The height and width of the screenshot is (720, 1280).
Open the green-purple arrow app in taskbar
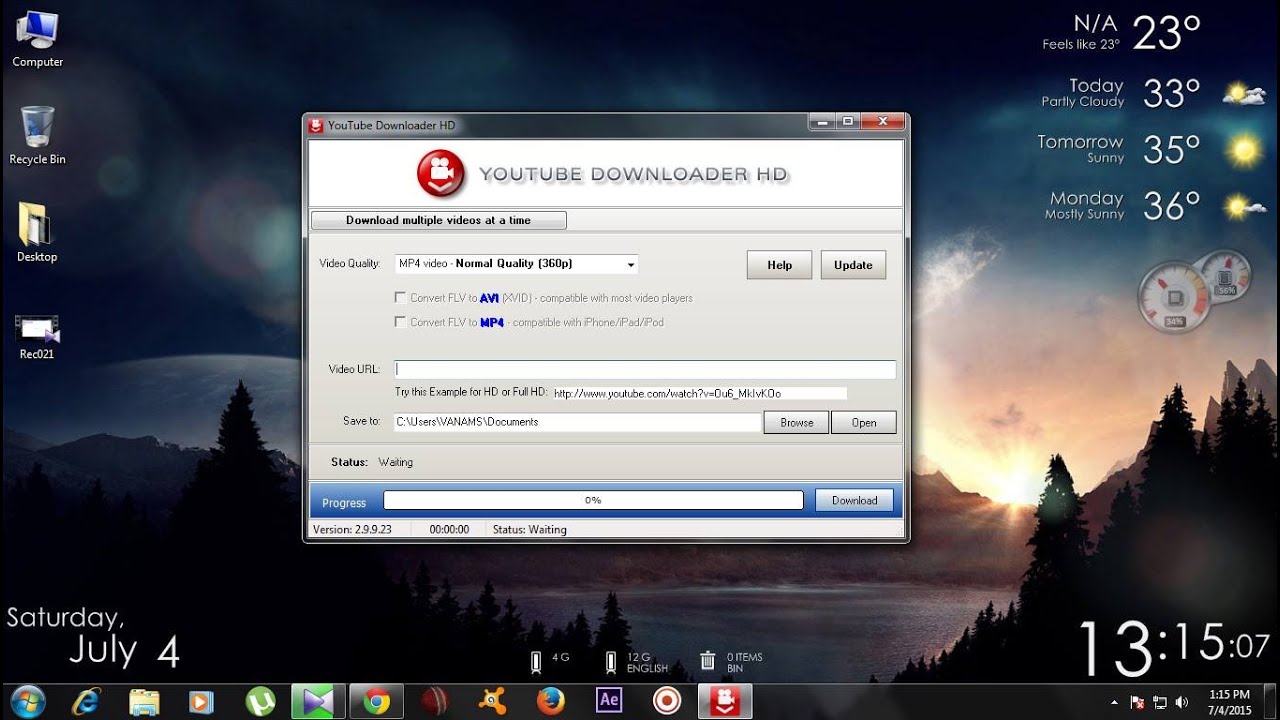pos(319,702)
